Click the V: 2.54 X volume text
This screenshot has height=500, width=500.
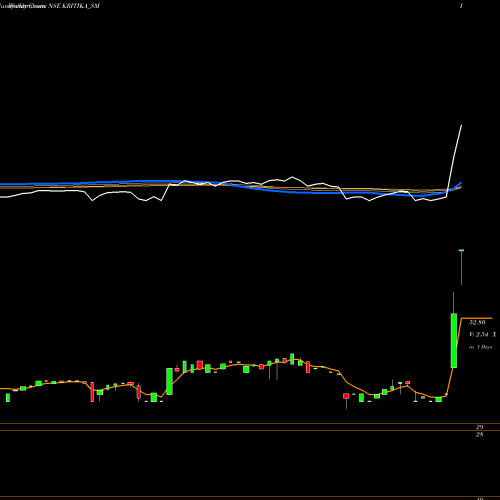point(483,334)
